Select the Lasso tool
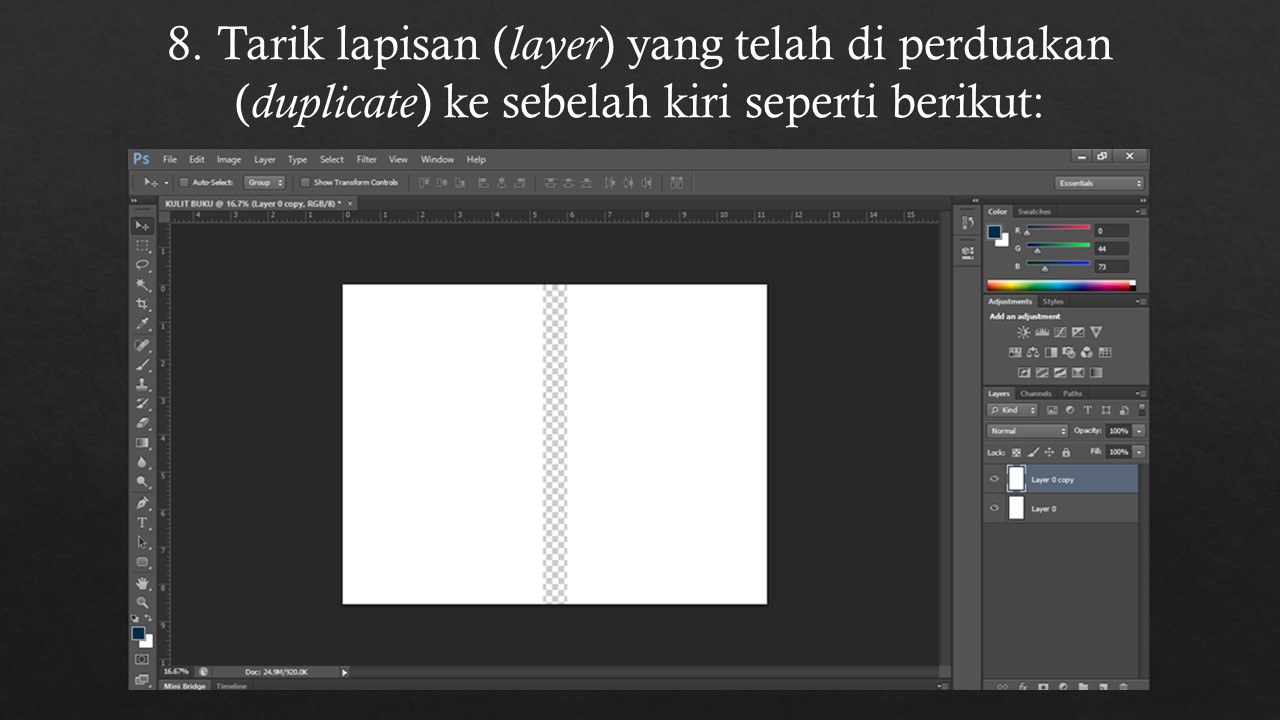The height and width of the screenshot is (720, 1280). pyautogui.click(x=143, y=265)
